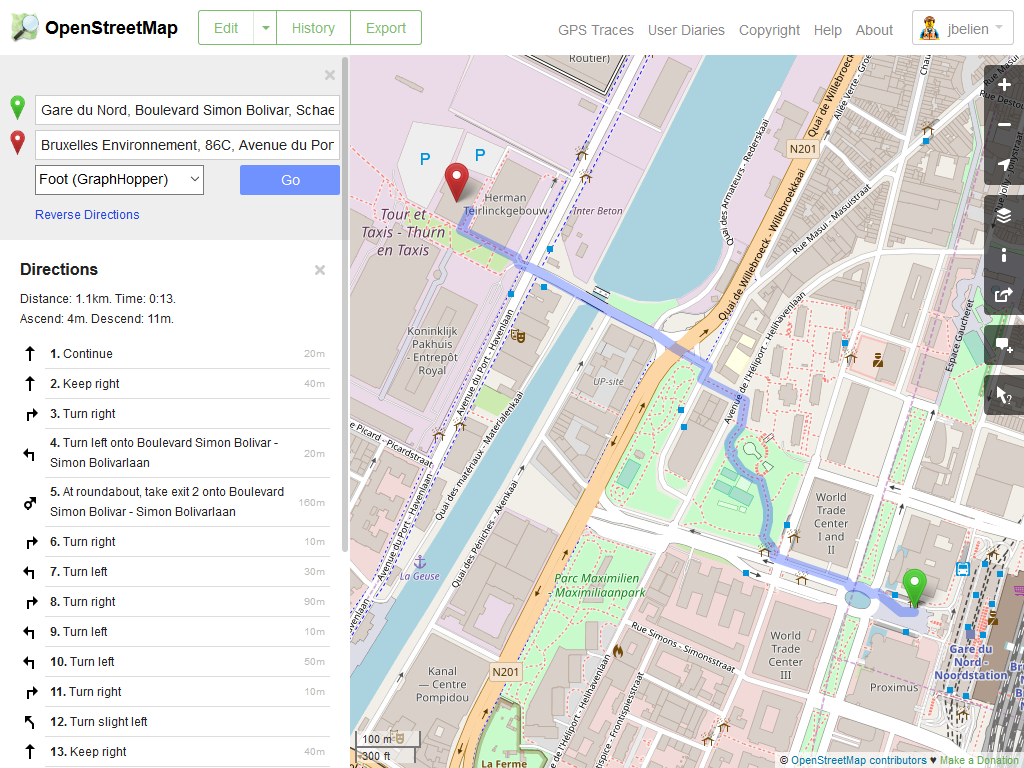Click the zoom in plus icon
Screen dimensions: 1024x768
point(1004,85)
